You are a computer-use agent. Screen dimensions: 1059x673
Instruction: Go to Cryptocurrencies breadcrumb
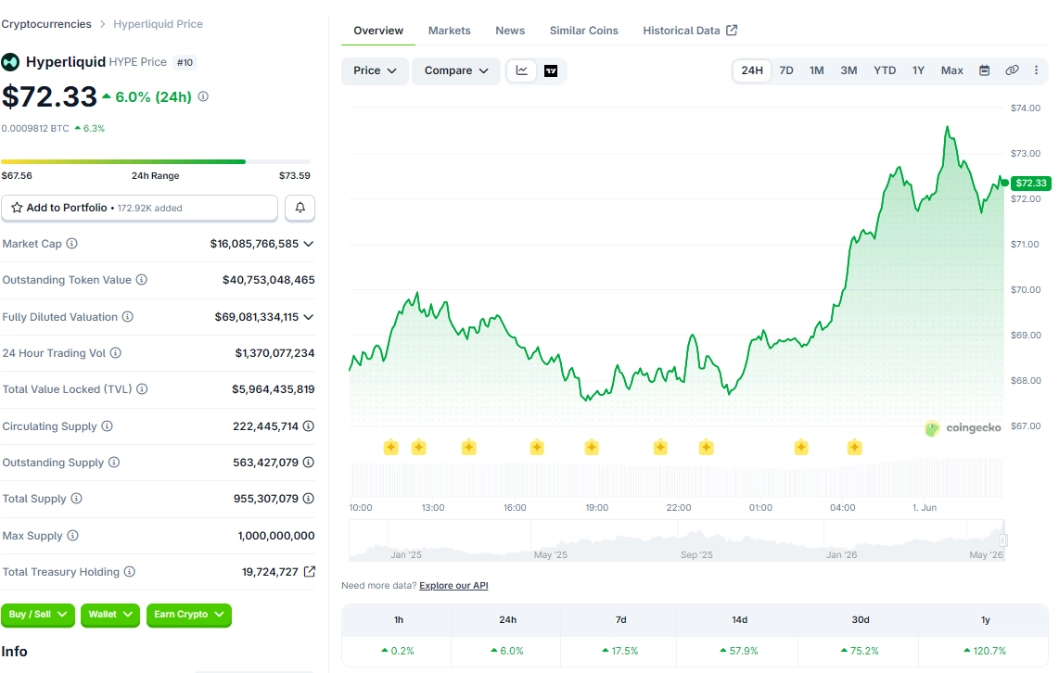pyautogui.click(x=46, y=24)
